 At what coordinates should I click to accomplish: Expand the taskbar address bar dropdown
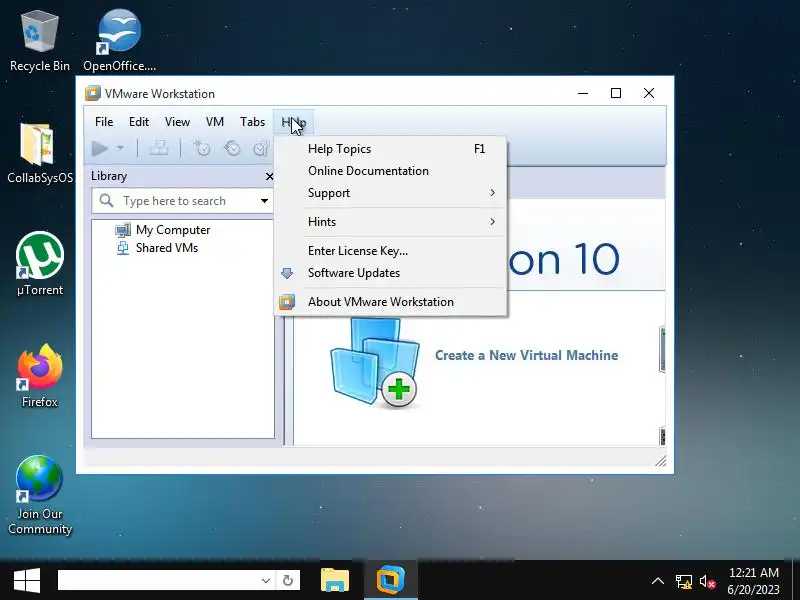[265, 580]
